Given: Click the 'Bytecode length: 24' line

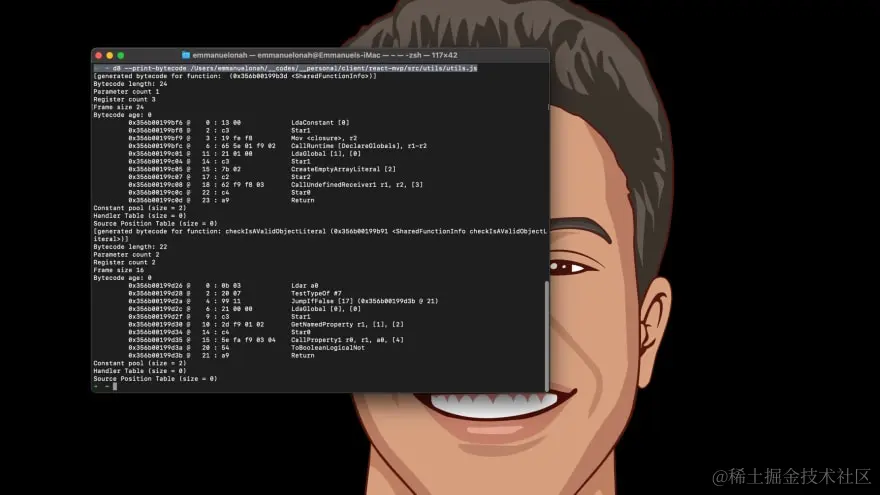Looking at the screenshot, I should coord(130,84).
